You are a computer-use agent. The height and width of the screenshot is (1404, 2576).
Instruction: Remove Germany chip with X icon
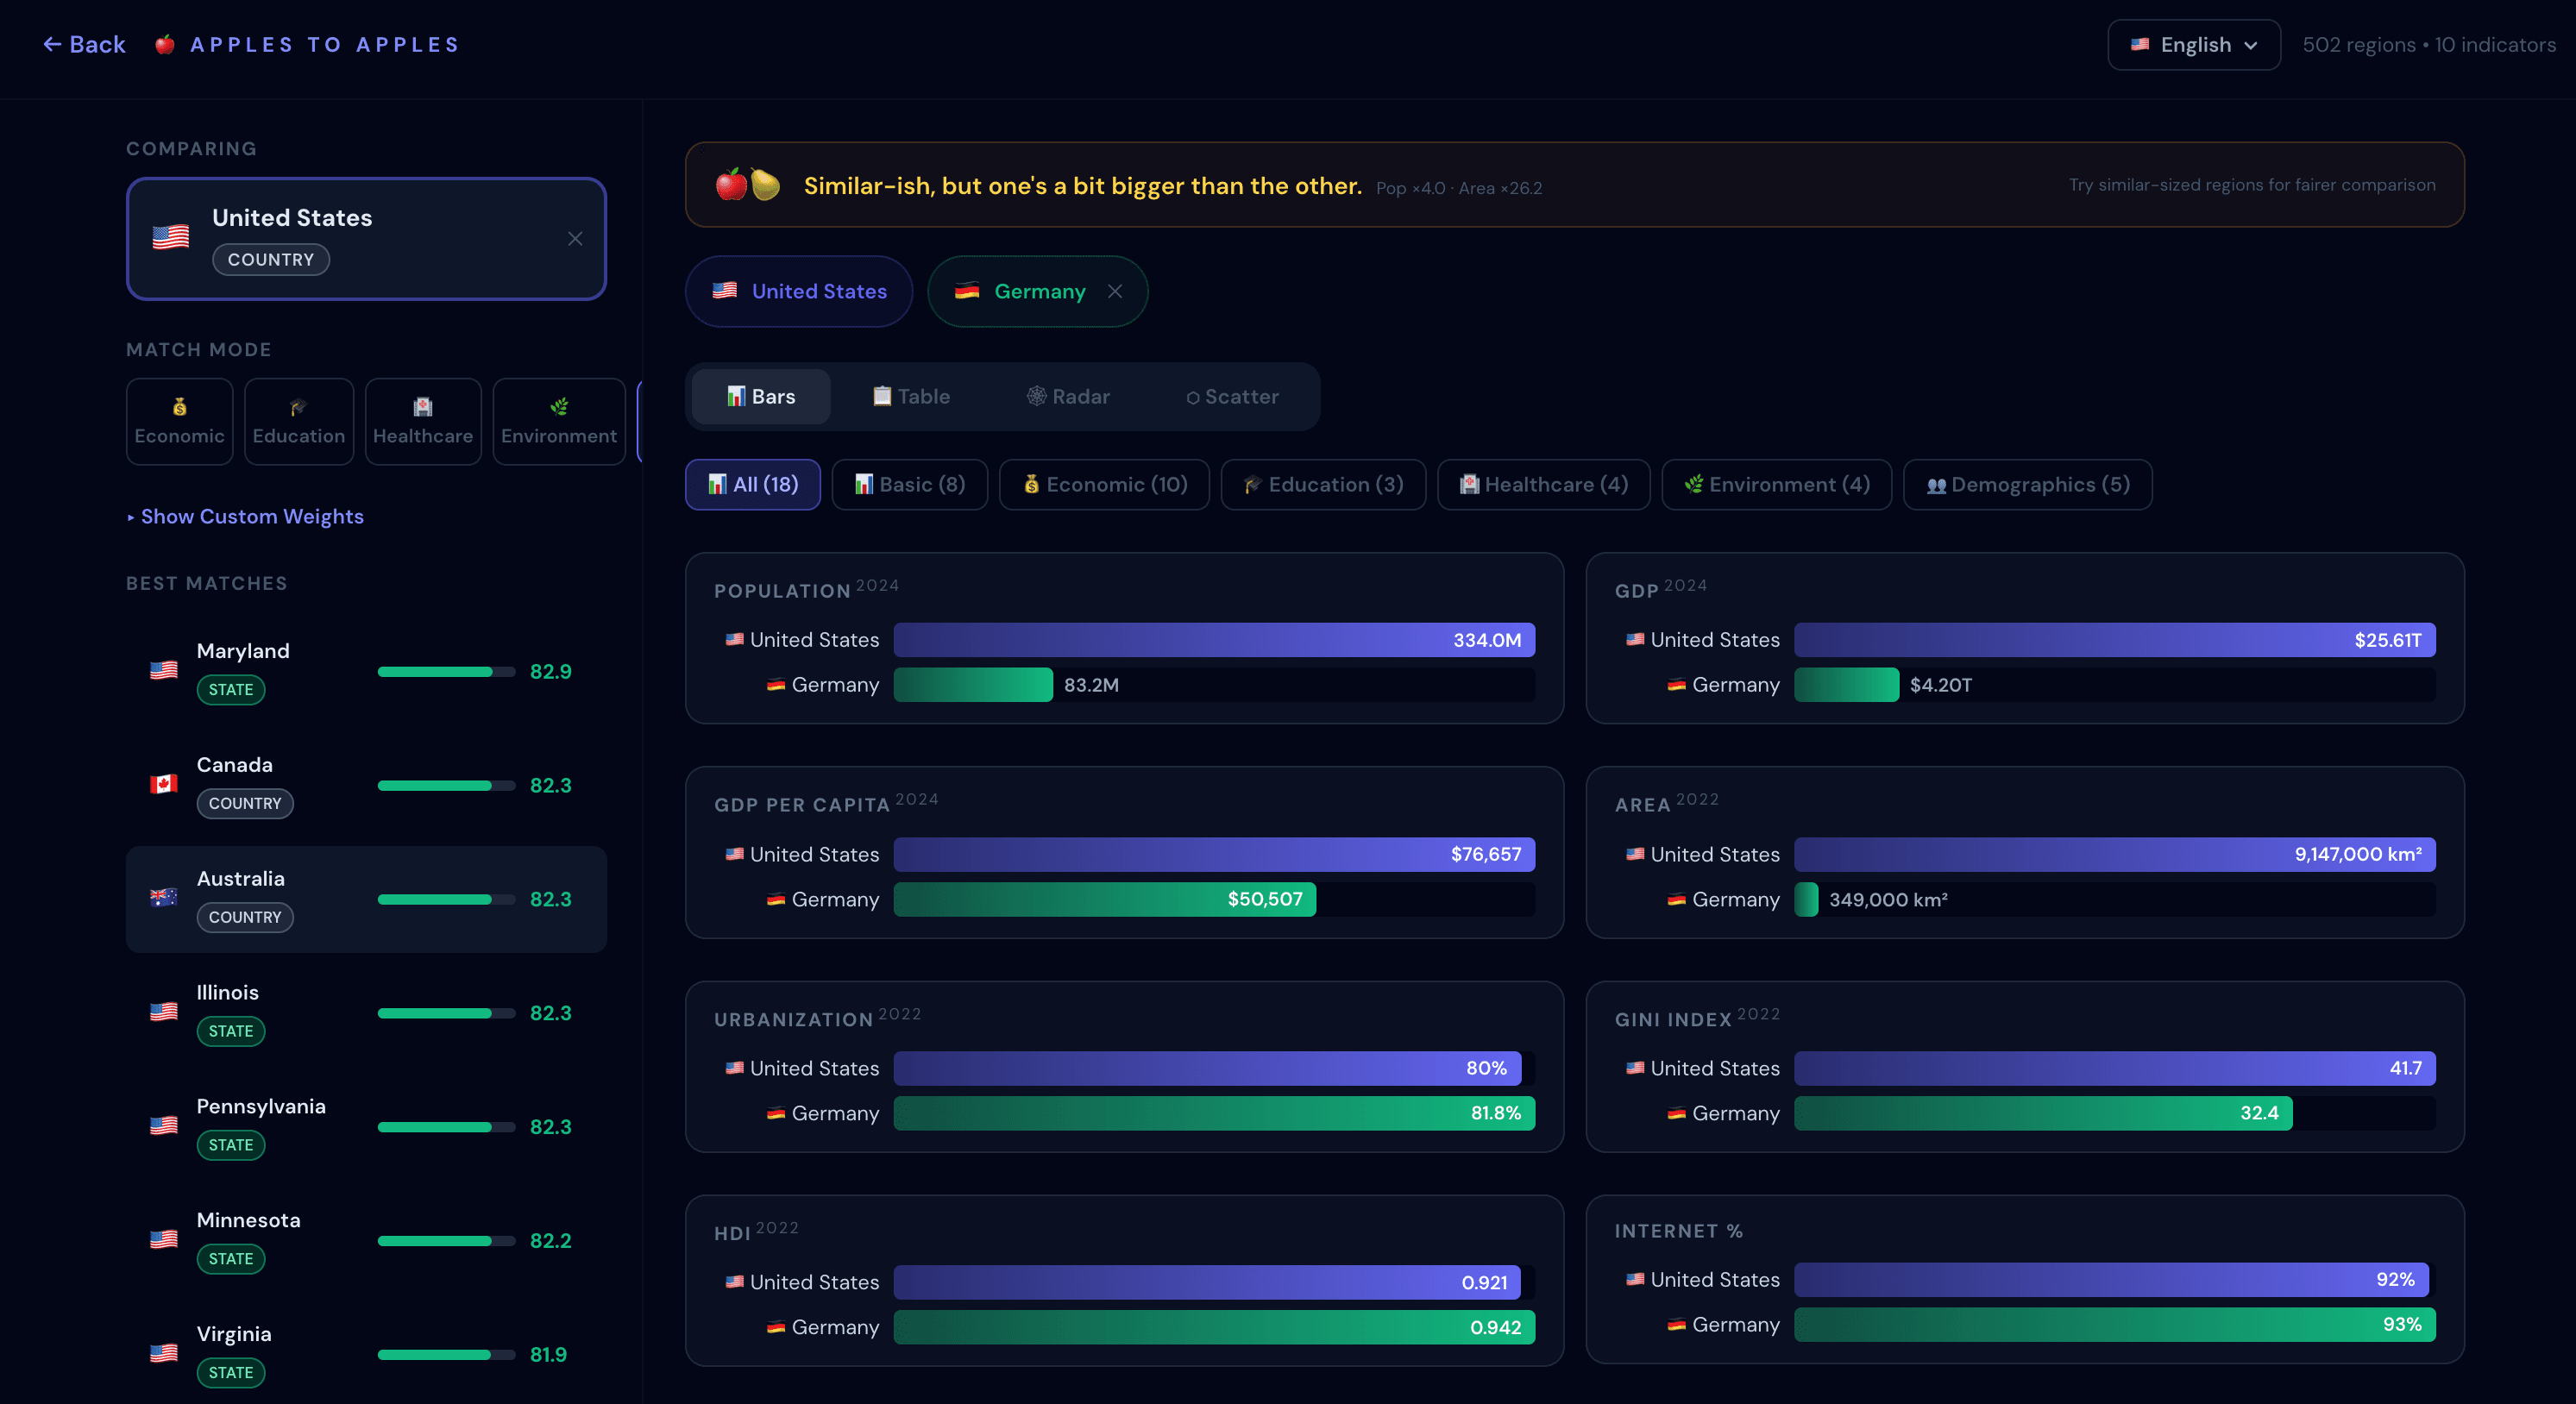click(1115, 291)
